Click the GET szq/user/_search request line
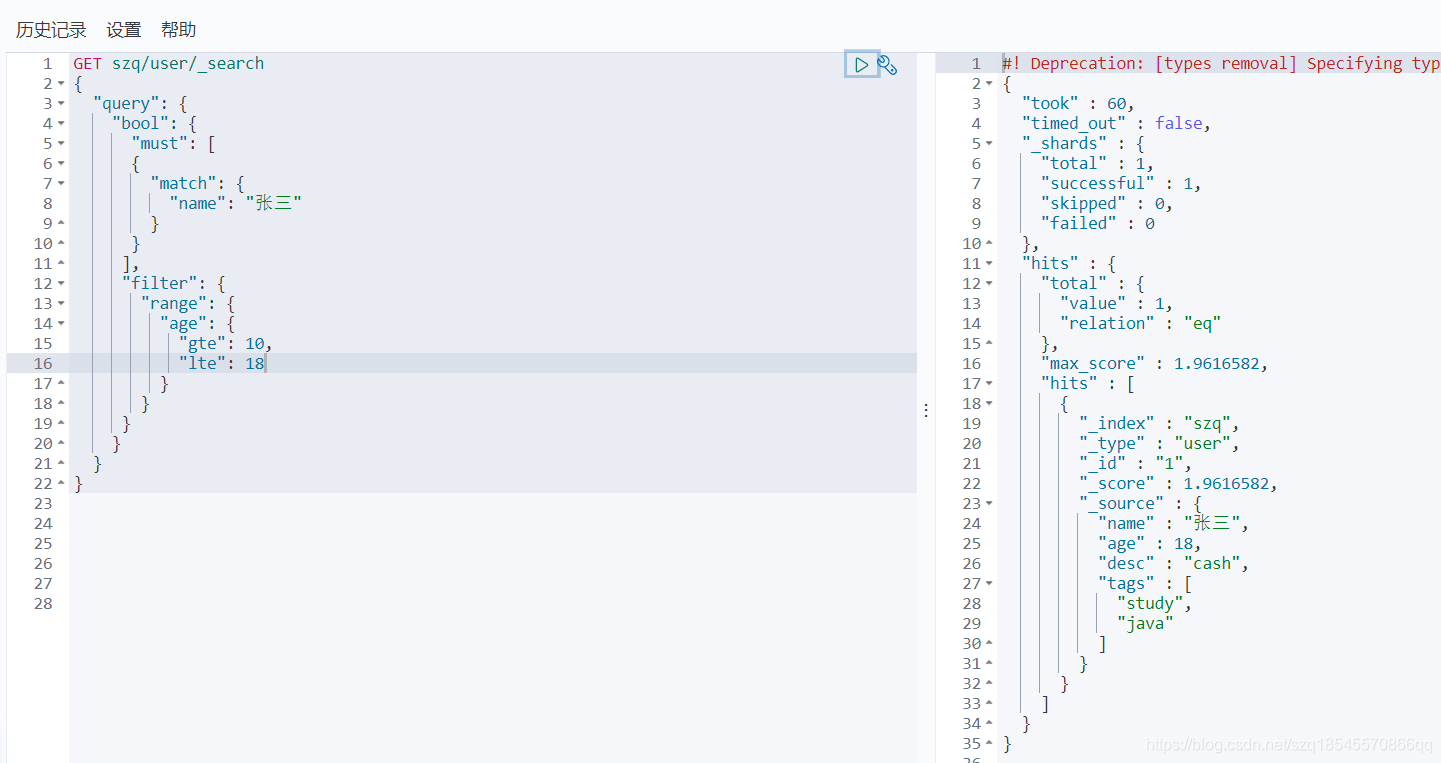Screen dimensions: 1441x763 tap(168, 63)
